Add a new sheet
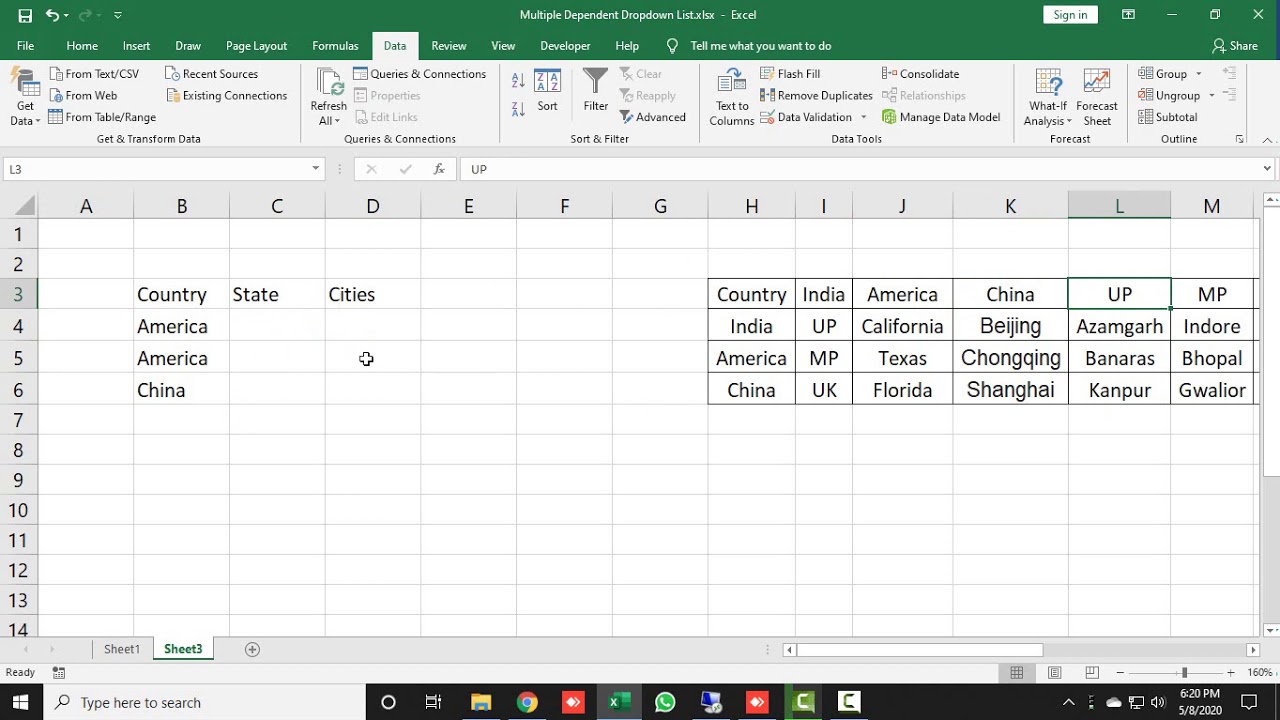Viewport: 1280px width, 720px height. (x=253, y=649)
